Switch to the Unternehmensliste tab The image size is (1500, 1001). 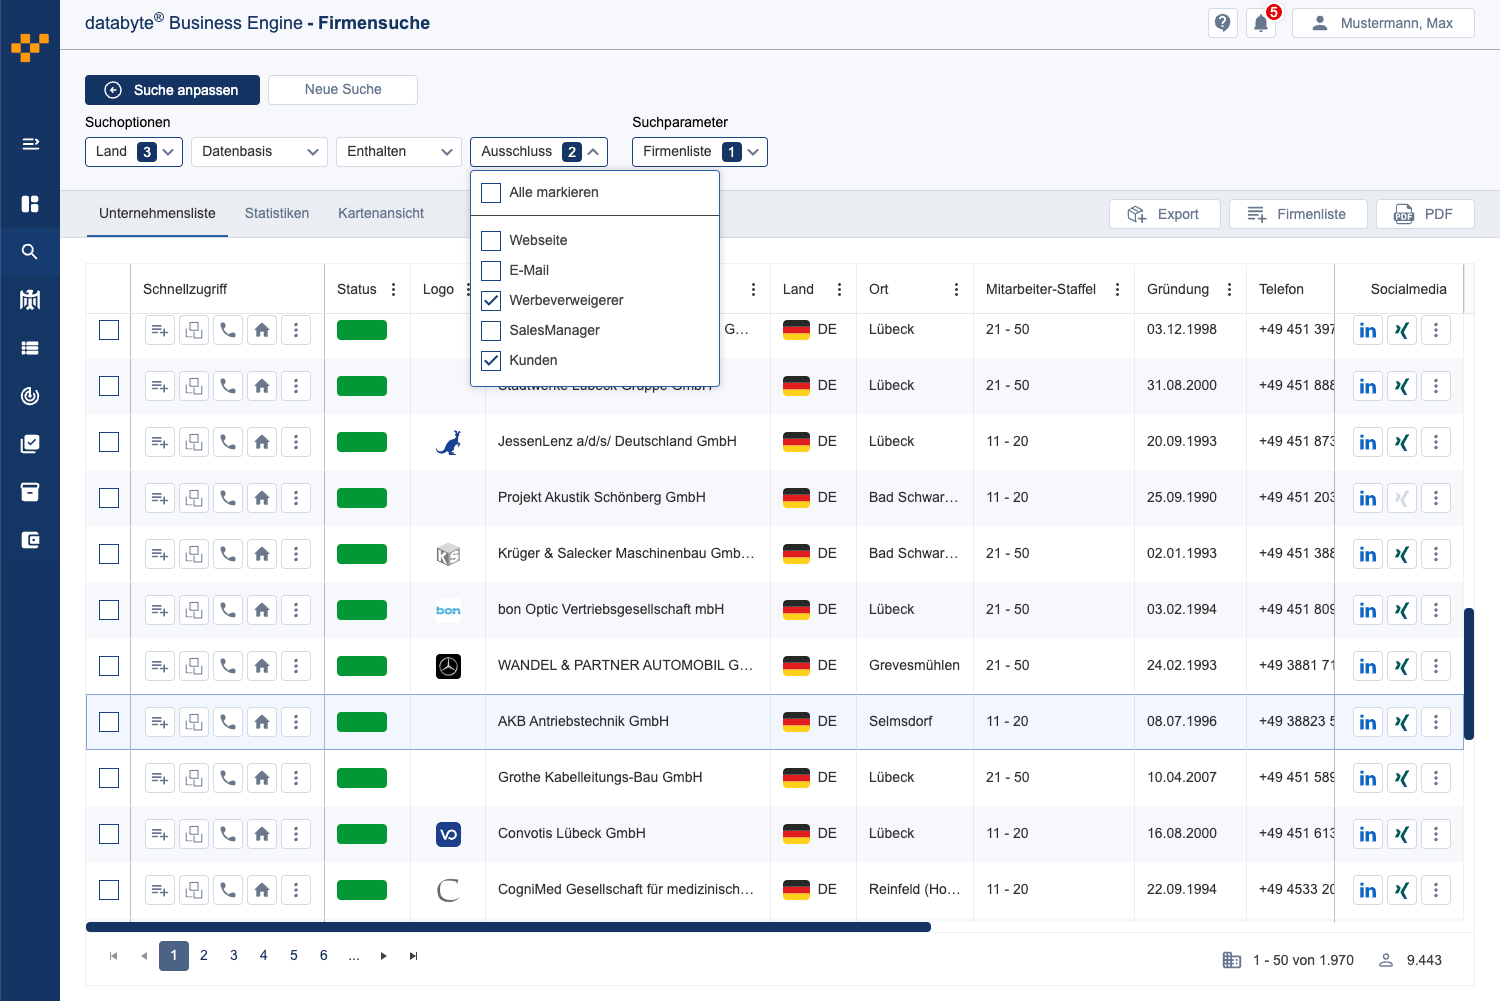pos(157,213)
